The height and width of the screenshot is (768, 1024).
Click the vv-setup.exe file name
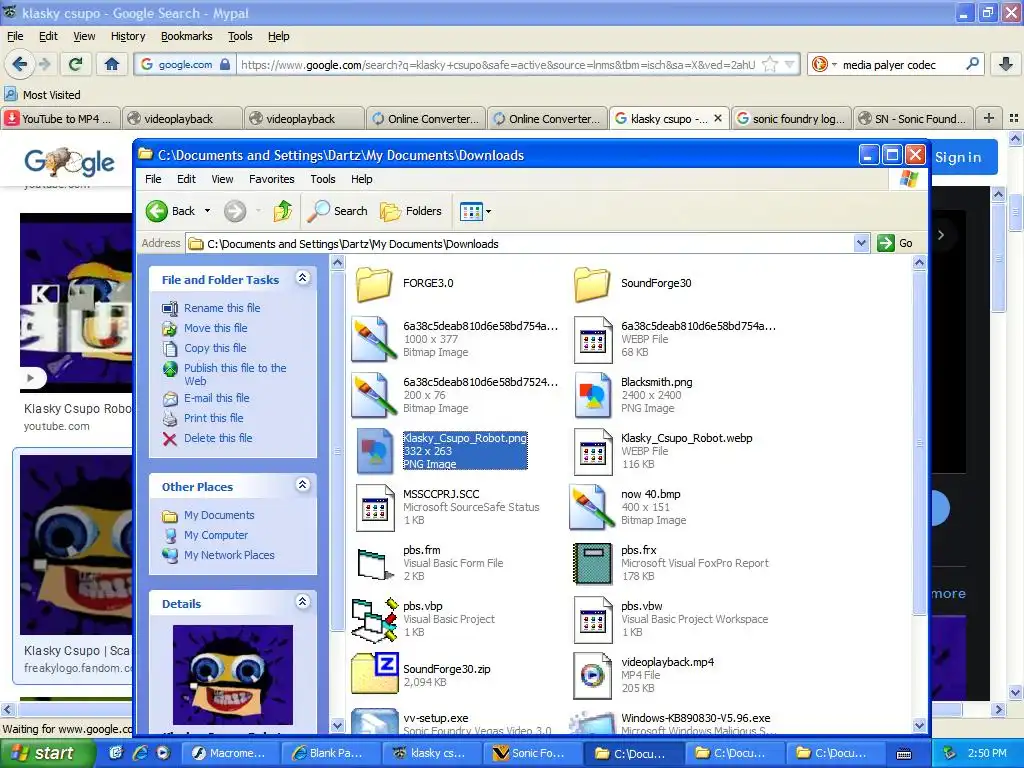(x=436, y=718)
